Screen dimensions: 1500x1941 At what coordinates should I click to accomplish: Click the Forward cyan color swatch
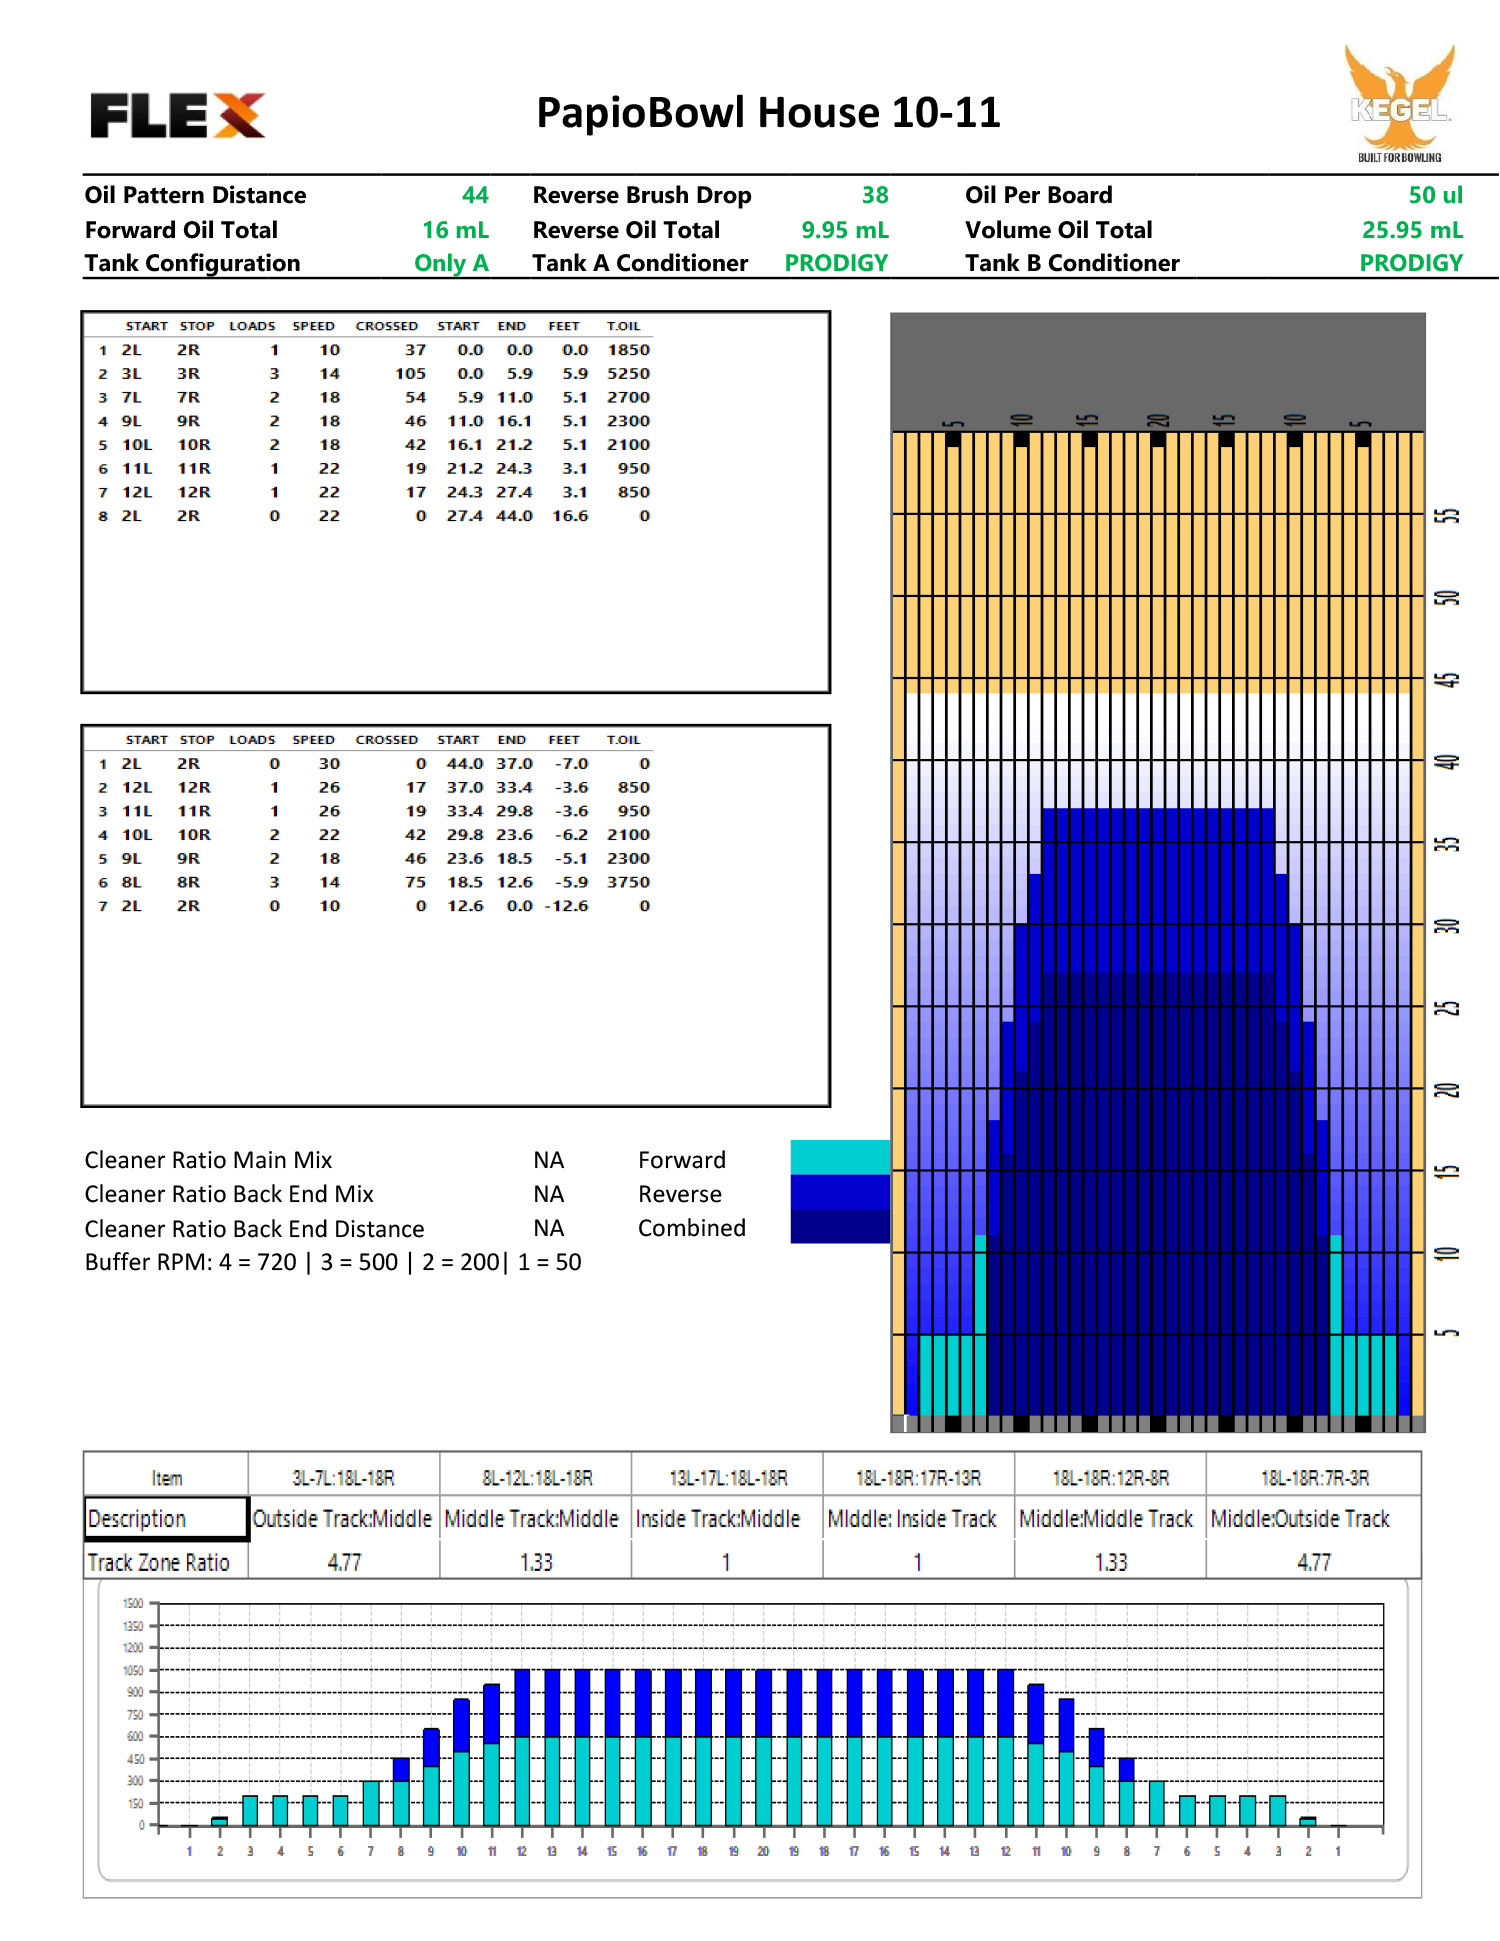(x=839, y=1157)
